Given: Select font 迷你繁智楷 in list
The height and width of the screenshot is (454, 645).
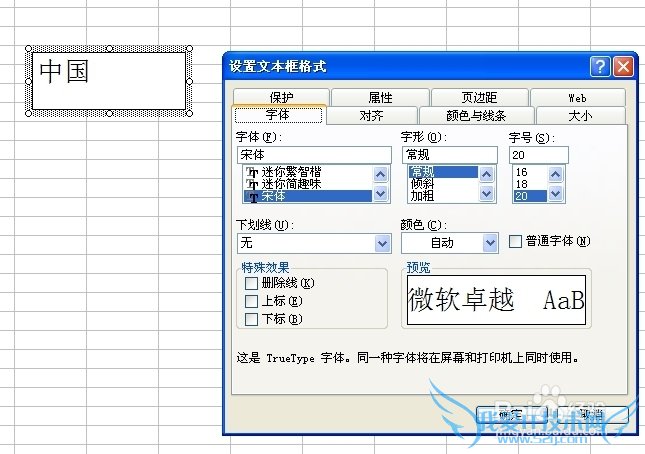Looking at the screenshot, I should pyautogui.click(x=308, y=172).
